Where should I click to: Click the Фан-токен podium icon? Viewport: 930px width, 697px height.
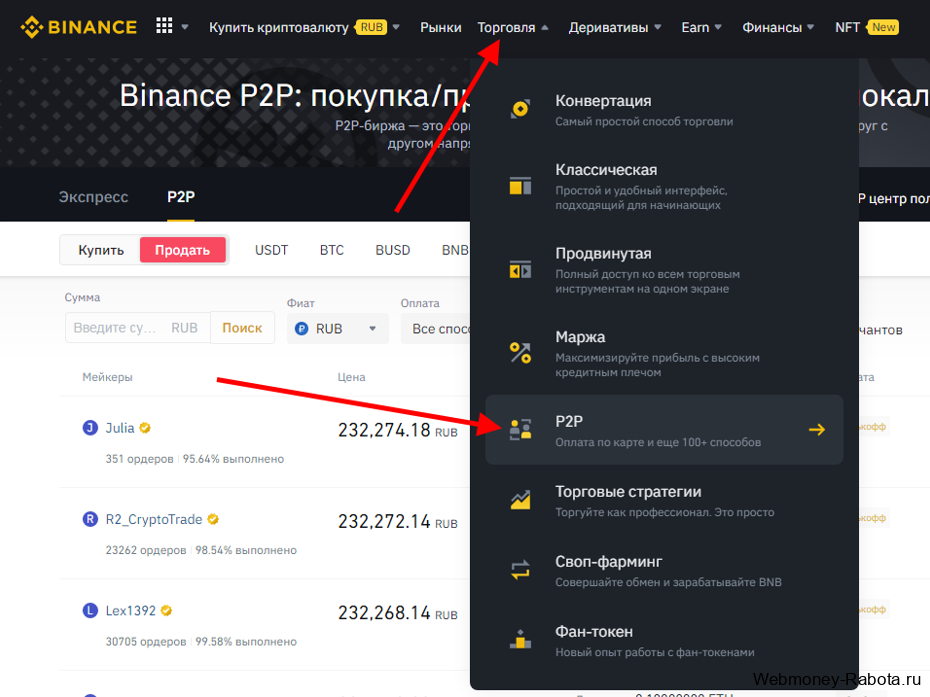pyautogui.click(x=520, y=639)
